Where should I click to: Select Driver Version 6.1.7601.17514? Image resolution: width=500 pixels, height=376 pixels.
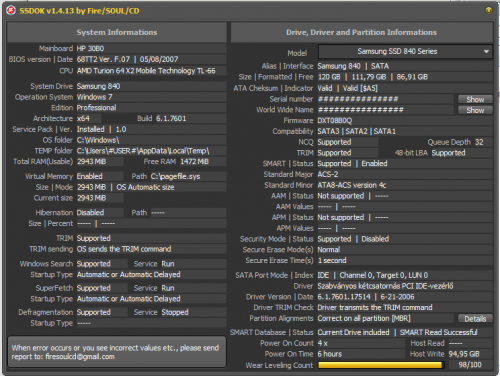[344, 297]
